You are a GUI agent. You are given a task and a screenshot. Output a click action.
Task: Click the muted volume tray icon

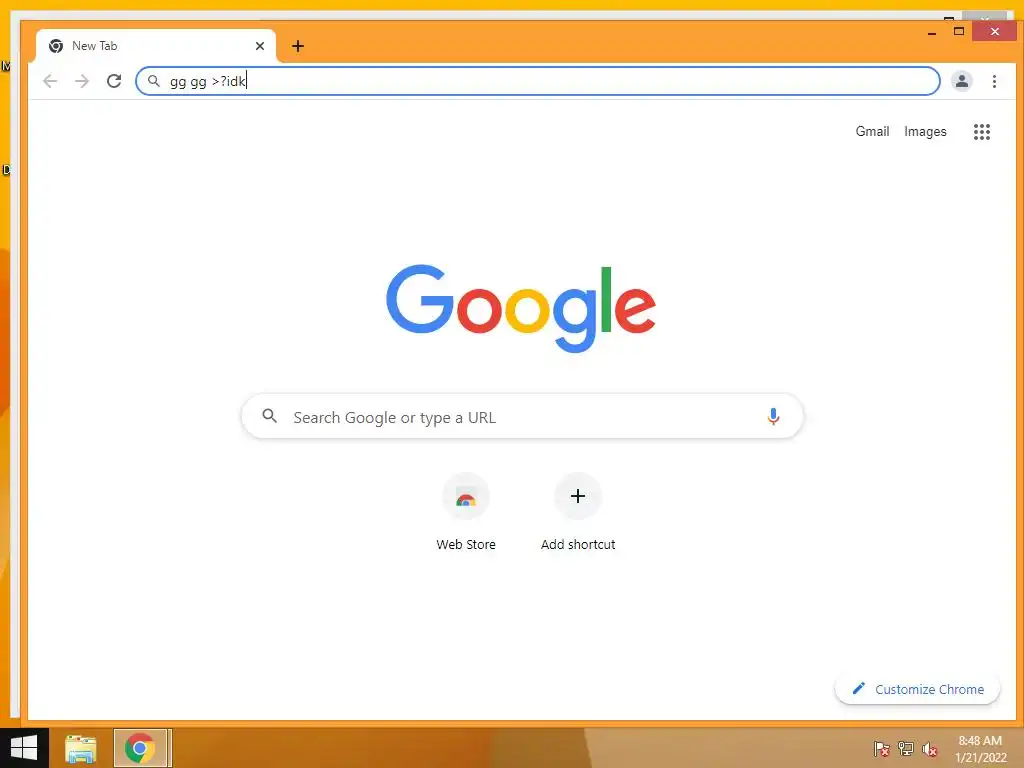point(930,749)
